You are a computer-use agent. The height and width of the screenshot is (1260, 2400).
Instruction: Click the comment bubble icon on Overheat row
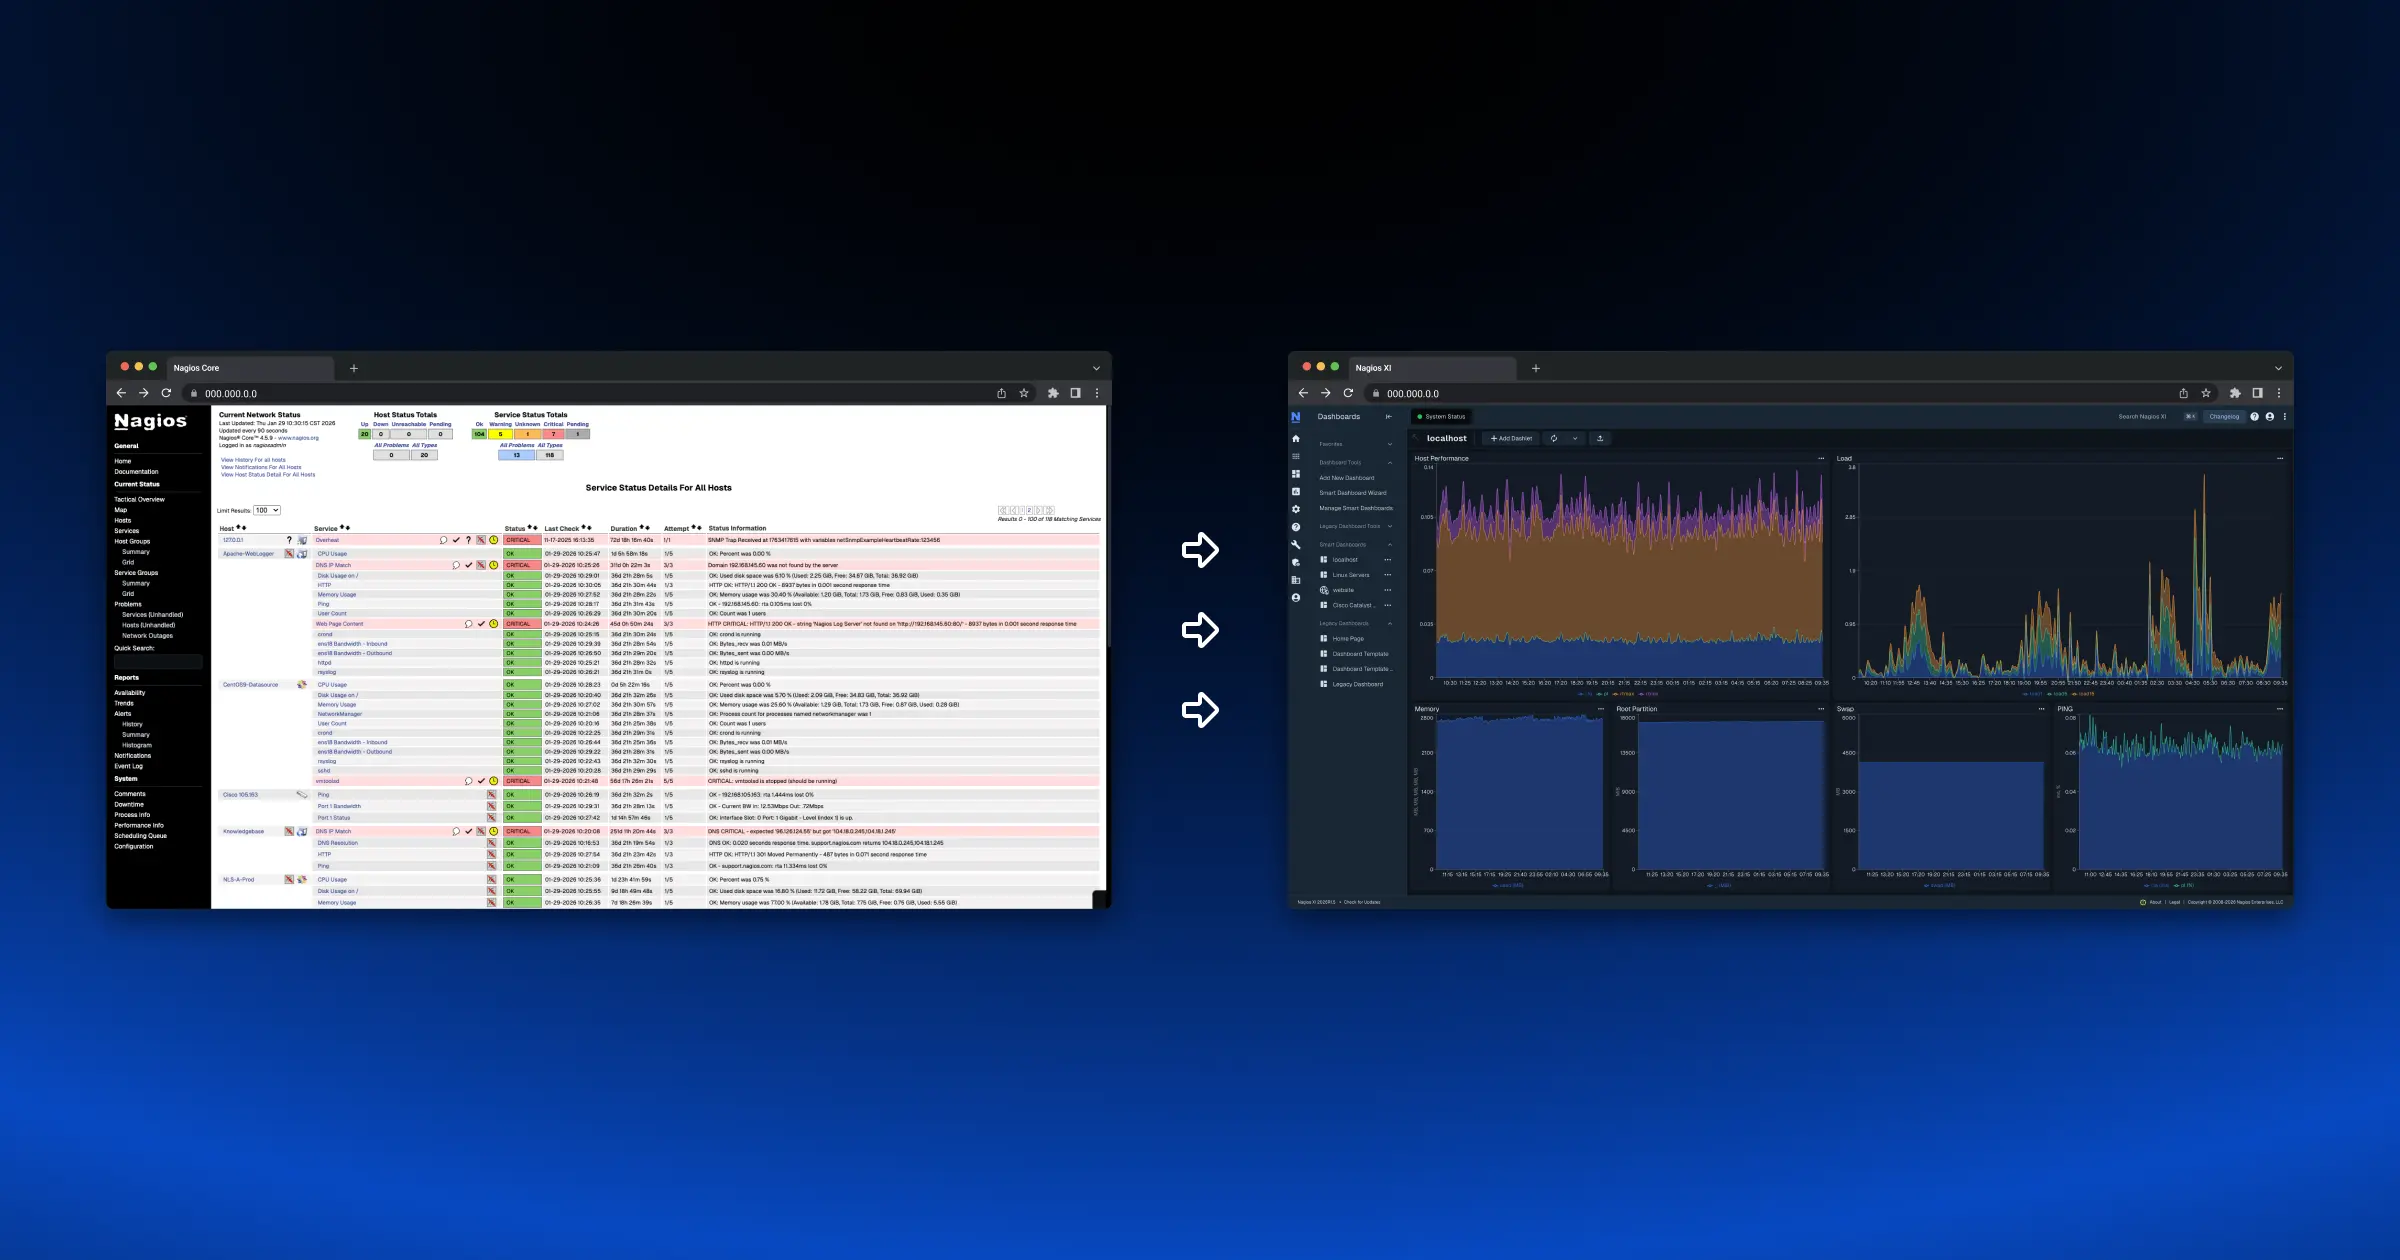444,540
